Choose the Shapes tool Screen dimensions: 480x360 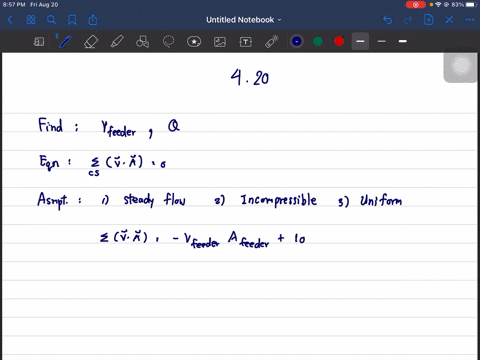[142, 42]
